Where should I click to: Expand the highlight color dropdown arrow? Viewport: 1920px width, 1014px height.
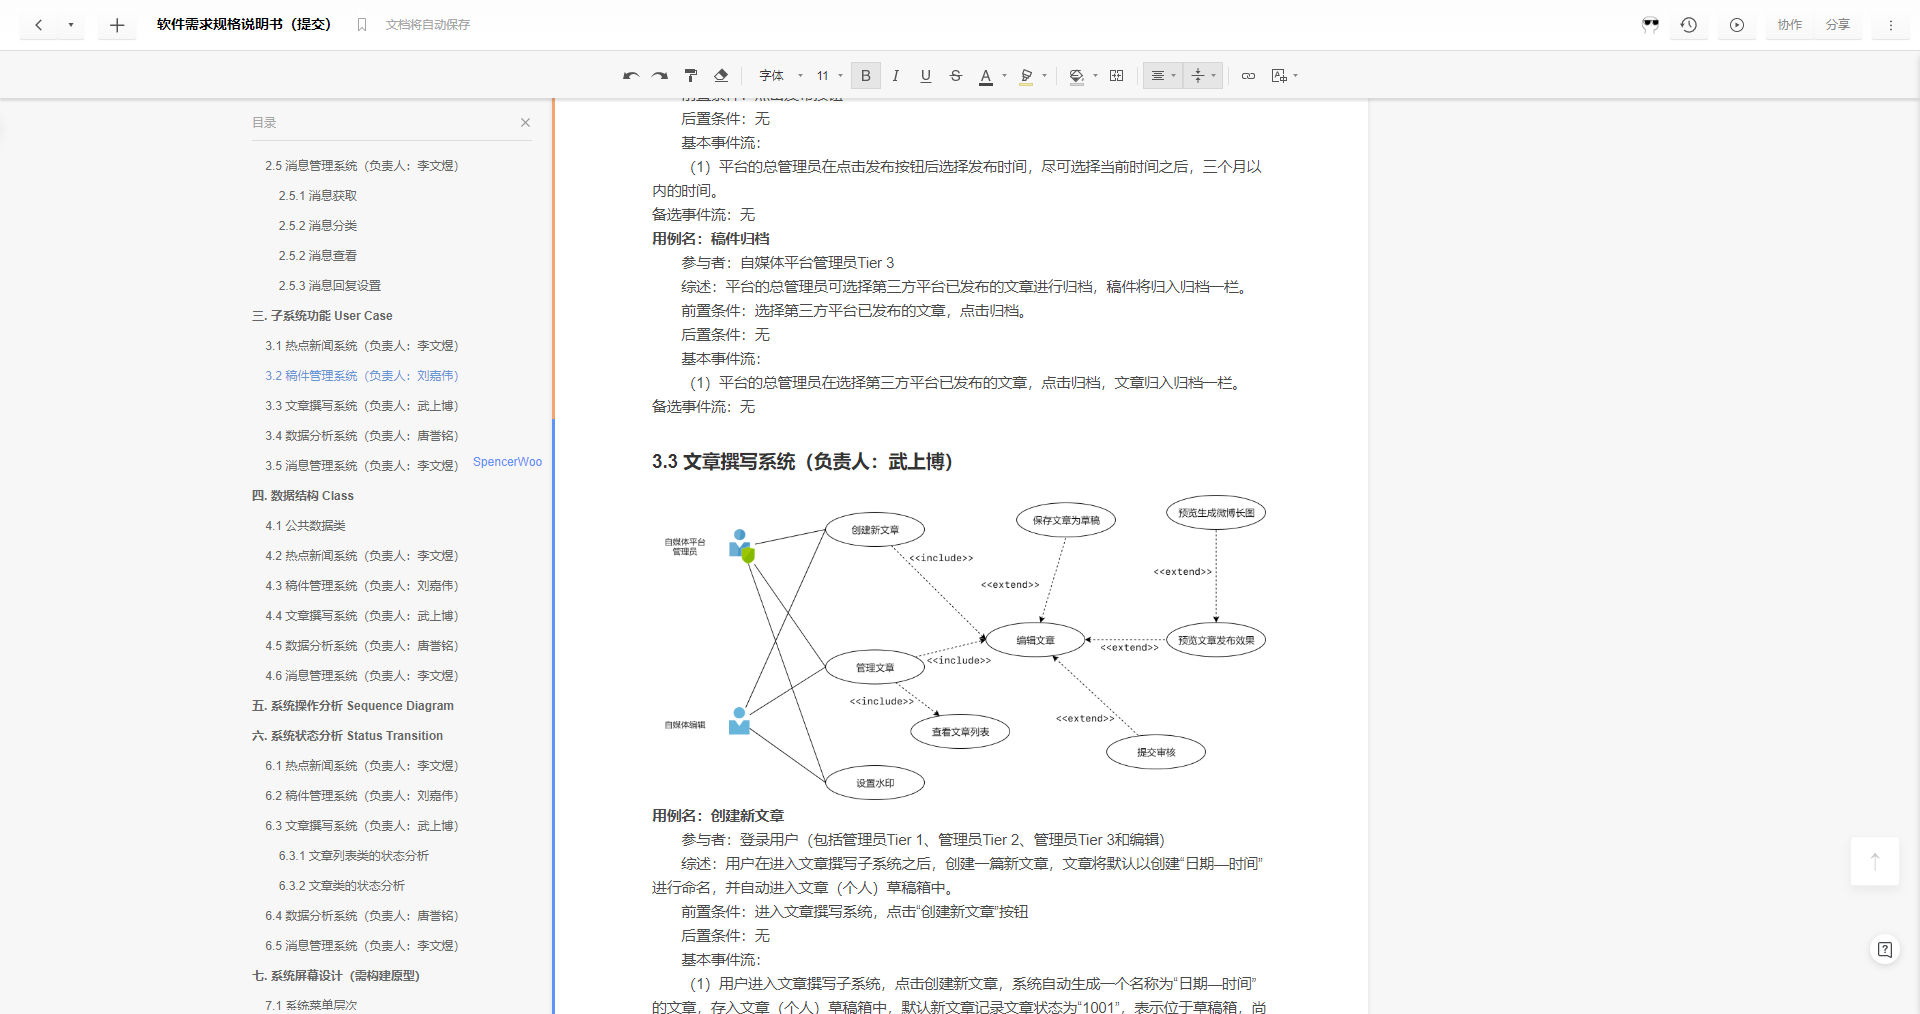[x=1044, y=76]
